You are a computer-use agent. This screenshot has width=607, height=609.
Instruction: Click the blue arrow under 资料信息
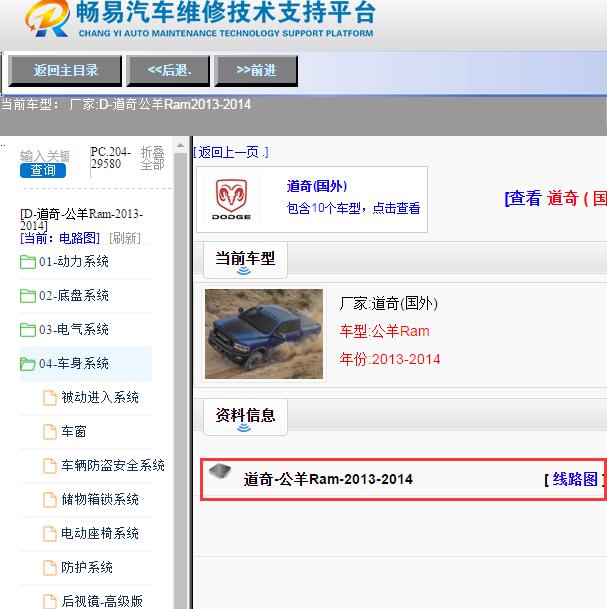[x=244, y=428]
